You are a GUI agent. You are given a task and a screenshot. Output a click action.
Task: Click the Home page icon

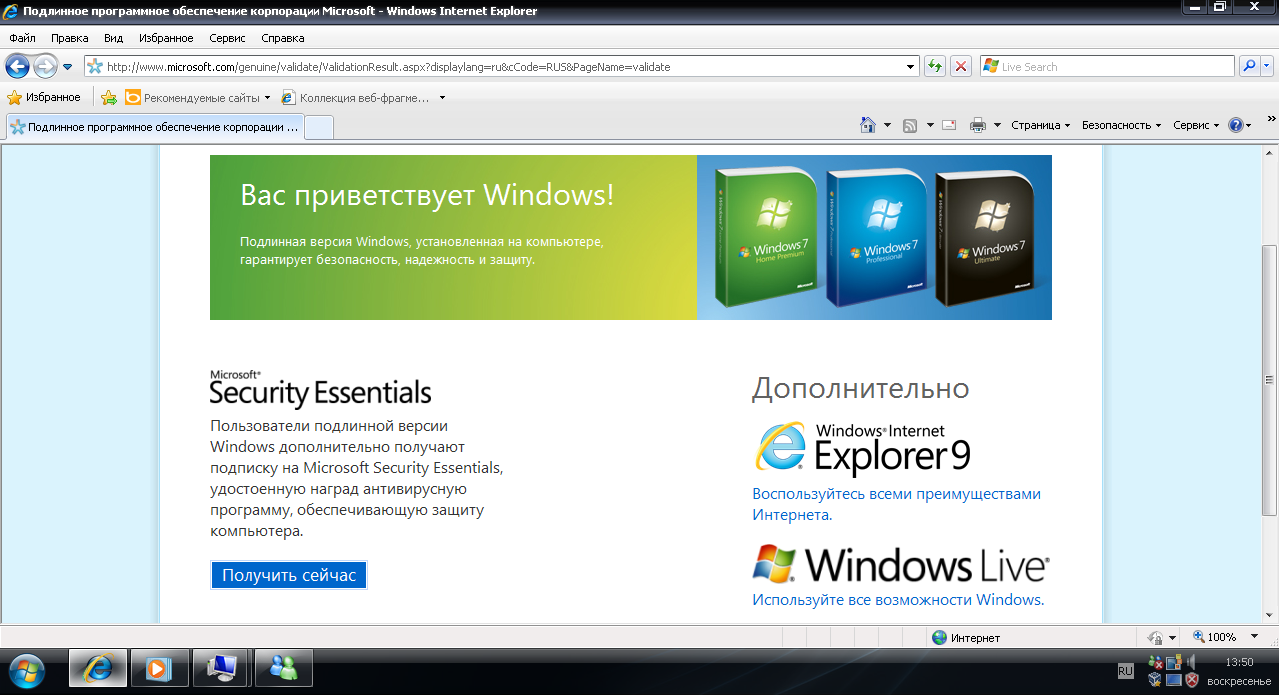868,125
